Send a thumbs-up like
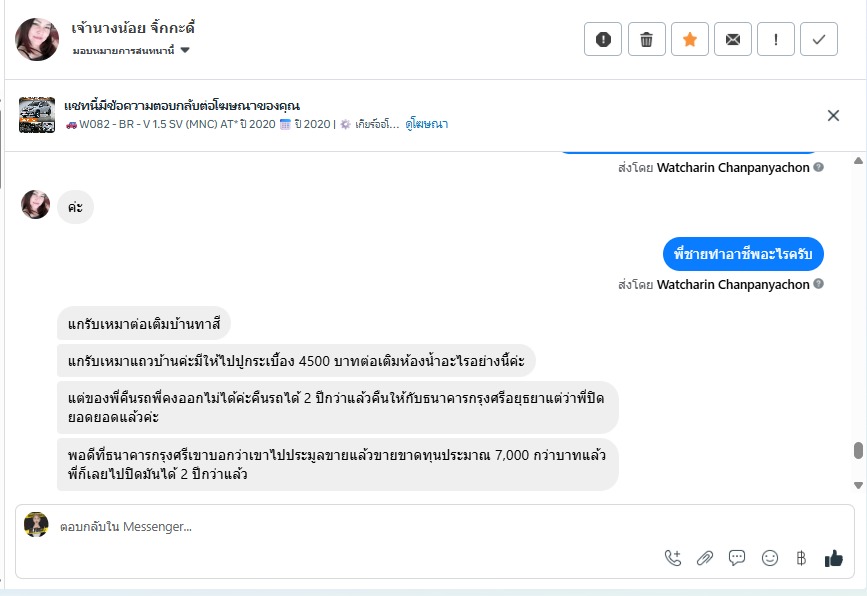867x596 pixels. (x=833, y=558)
